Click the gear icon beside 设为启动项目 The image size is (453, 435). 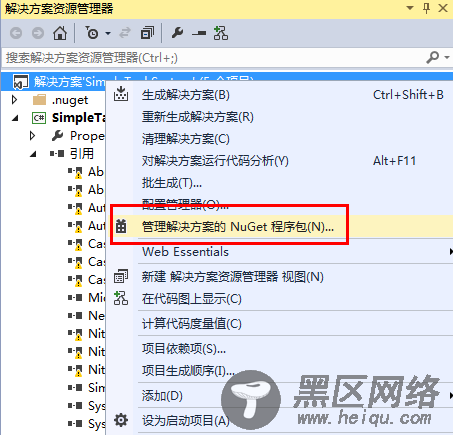tap(121, 420)
